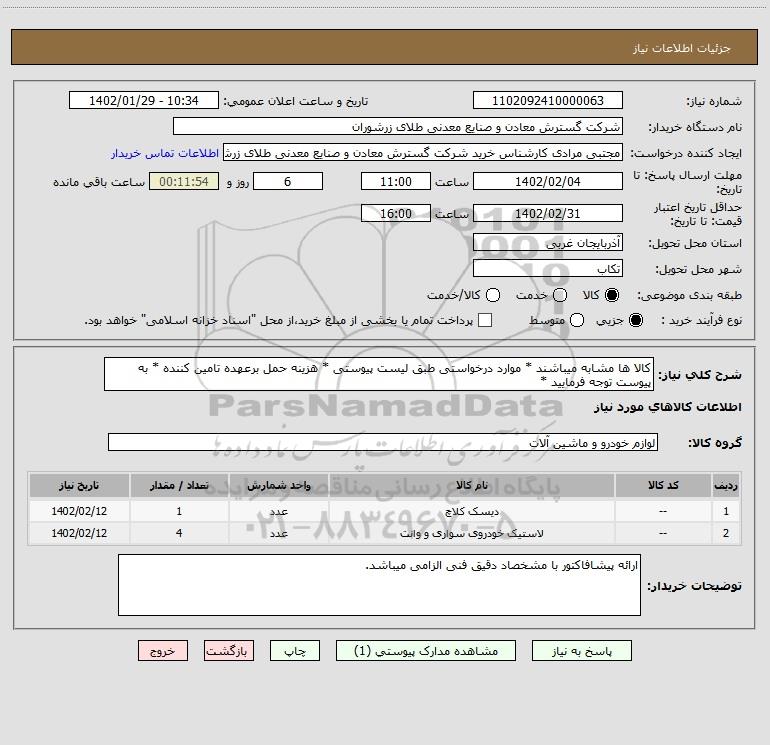Select the خدمت radio button
This screenshot has height=745, width=770.
click(560, 295)
